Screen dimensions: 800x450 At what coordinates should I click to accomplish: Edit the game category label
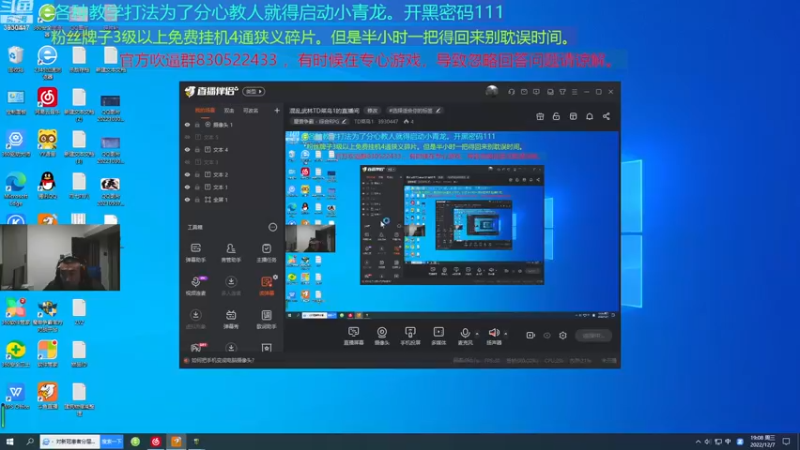pyautogui.click(x=320, y=121)
